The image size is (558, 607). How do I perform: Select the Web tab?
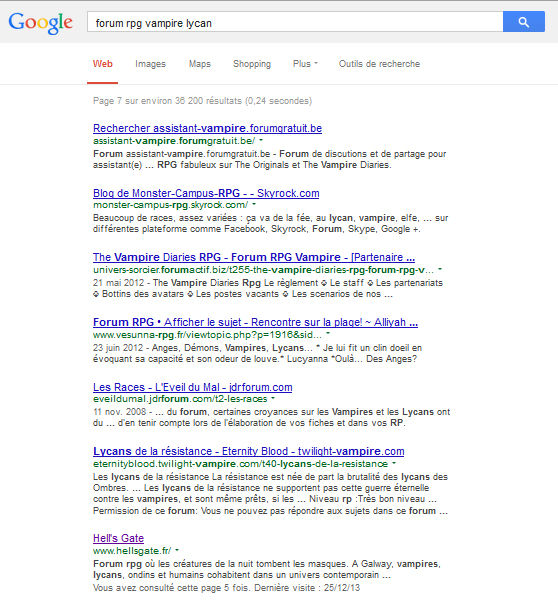103,64
